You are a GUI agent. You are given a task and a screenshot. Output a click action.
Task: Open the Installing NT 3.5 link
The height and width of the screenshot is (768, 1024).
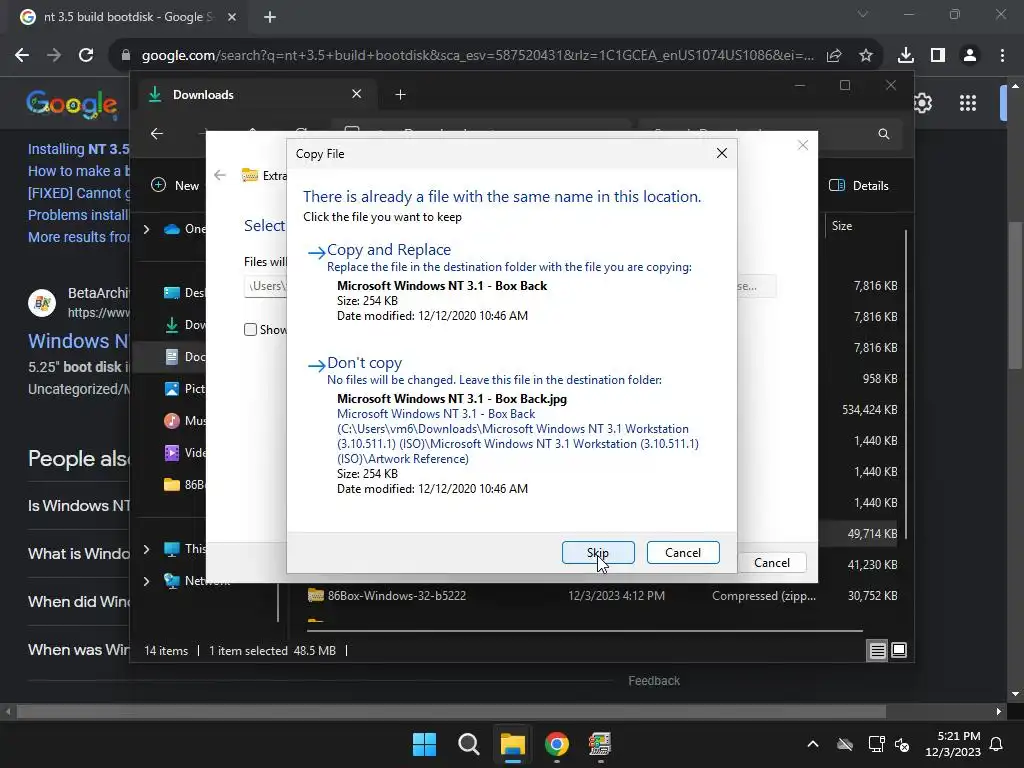78,149
